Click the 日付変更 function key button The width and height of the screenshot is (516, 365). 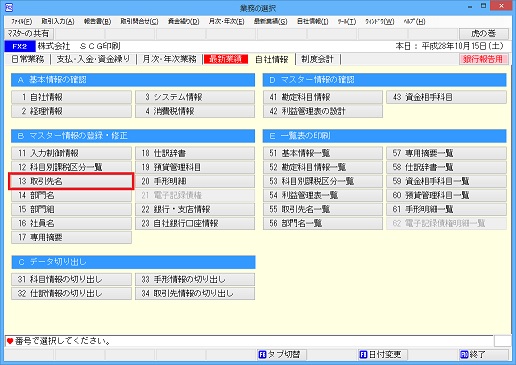(383, 354)
